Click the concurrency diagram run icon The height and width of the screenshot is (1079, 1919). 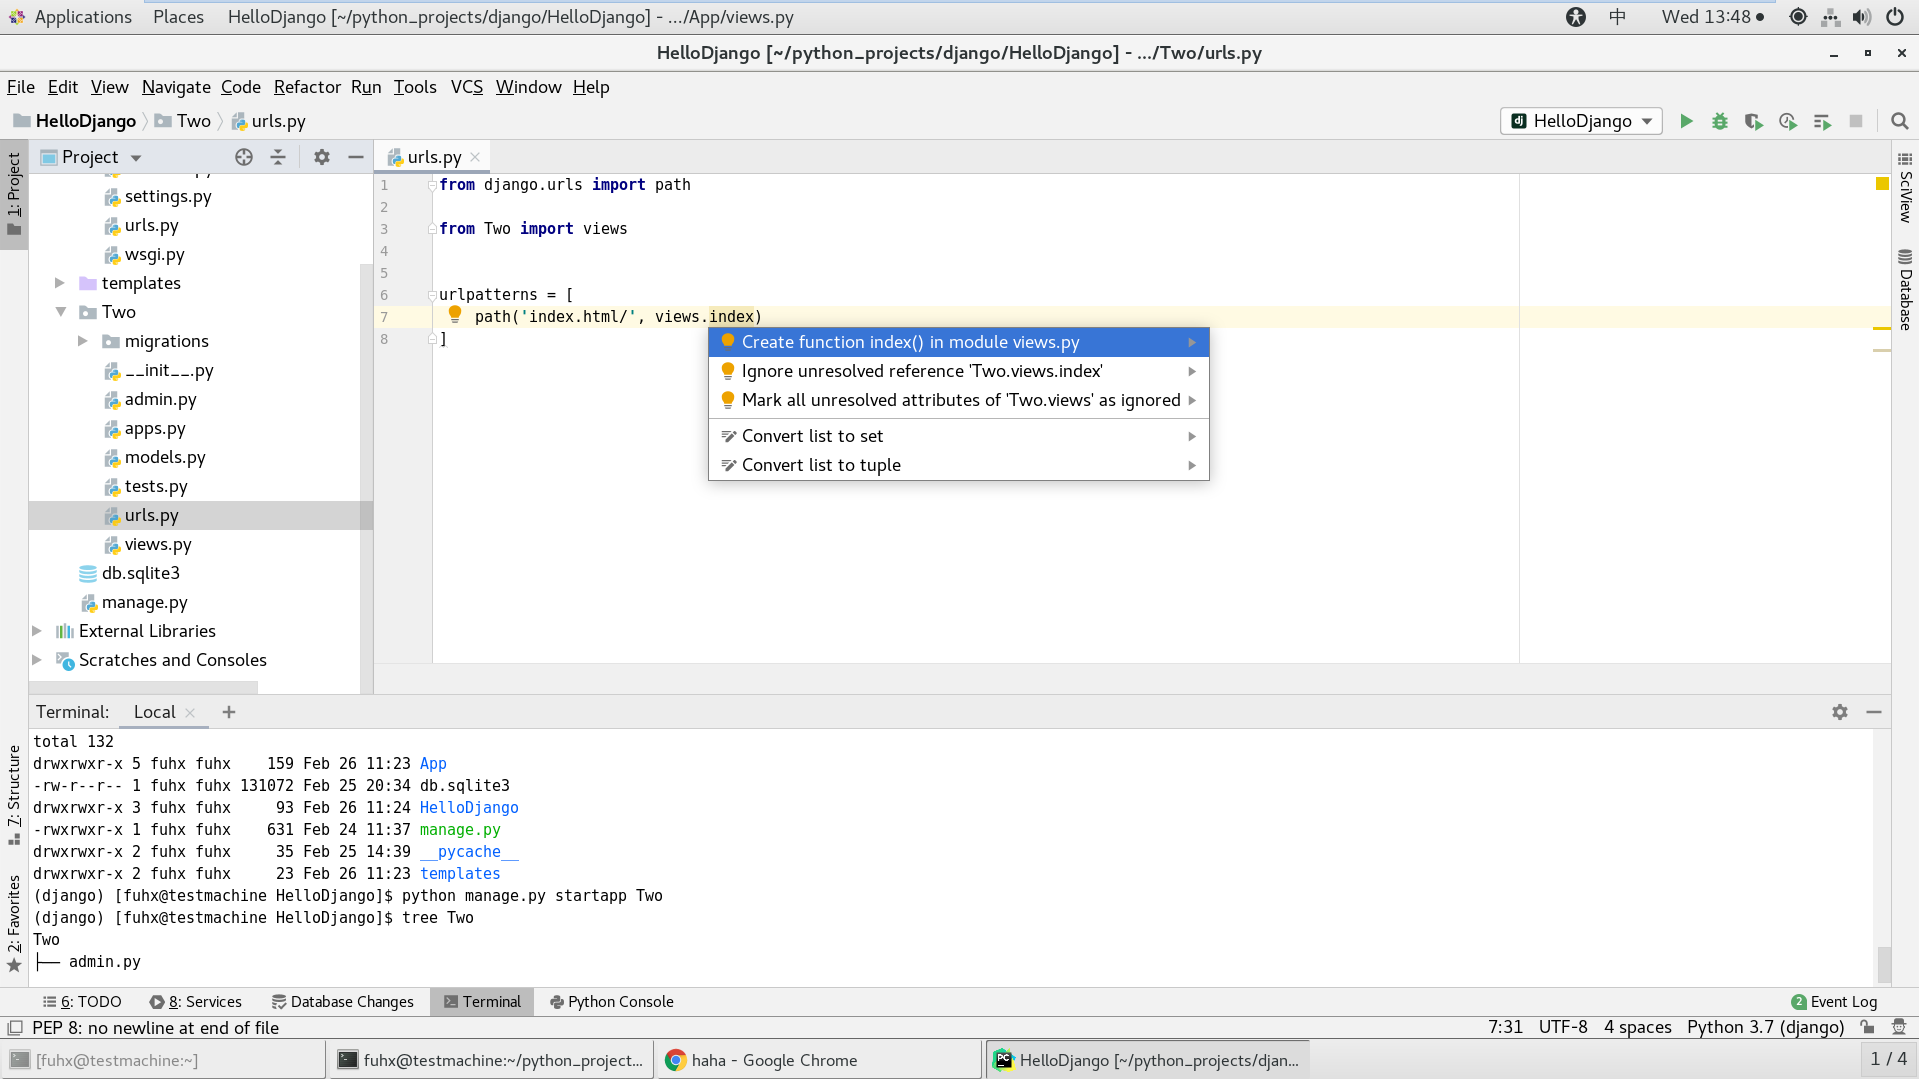1822,121
